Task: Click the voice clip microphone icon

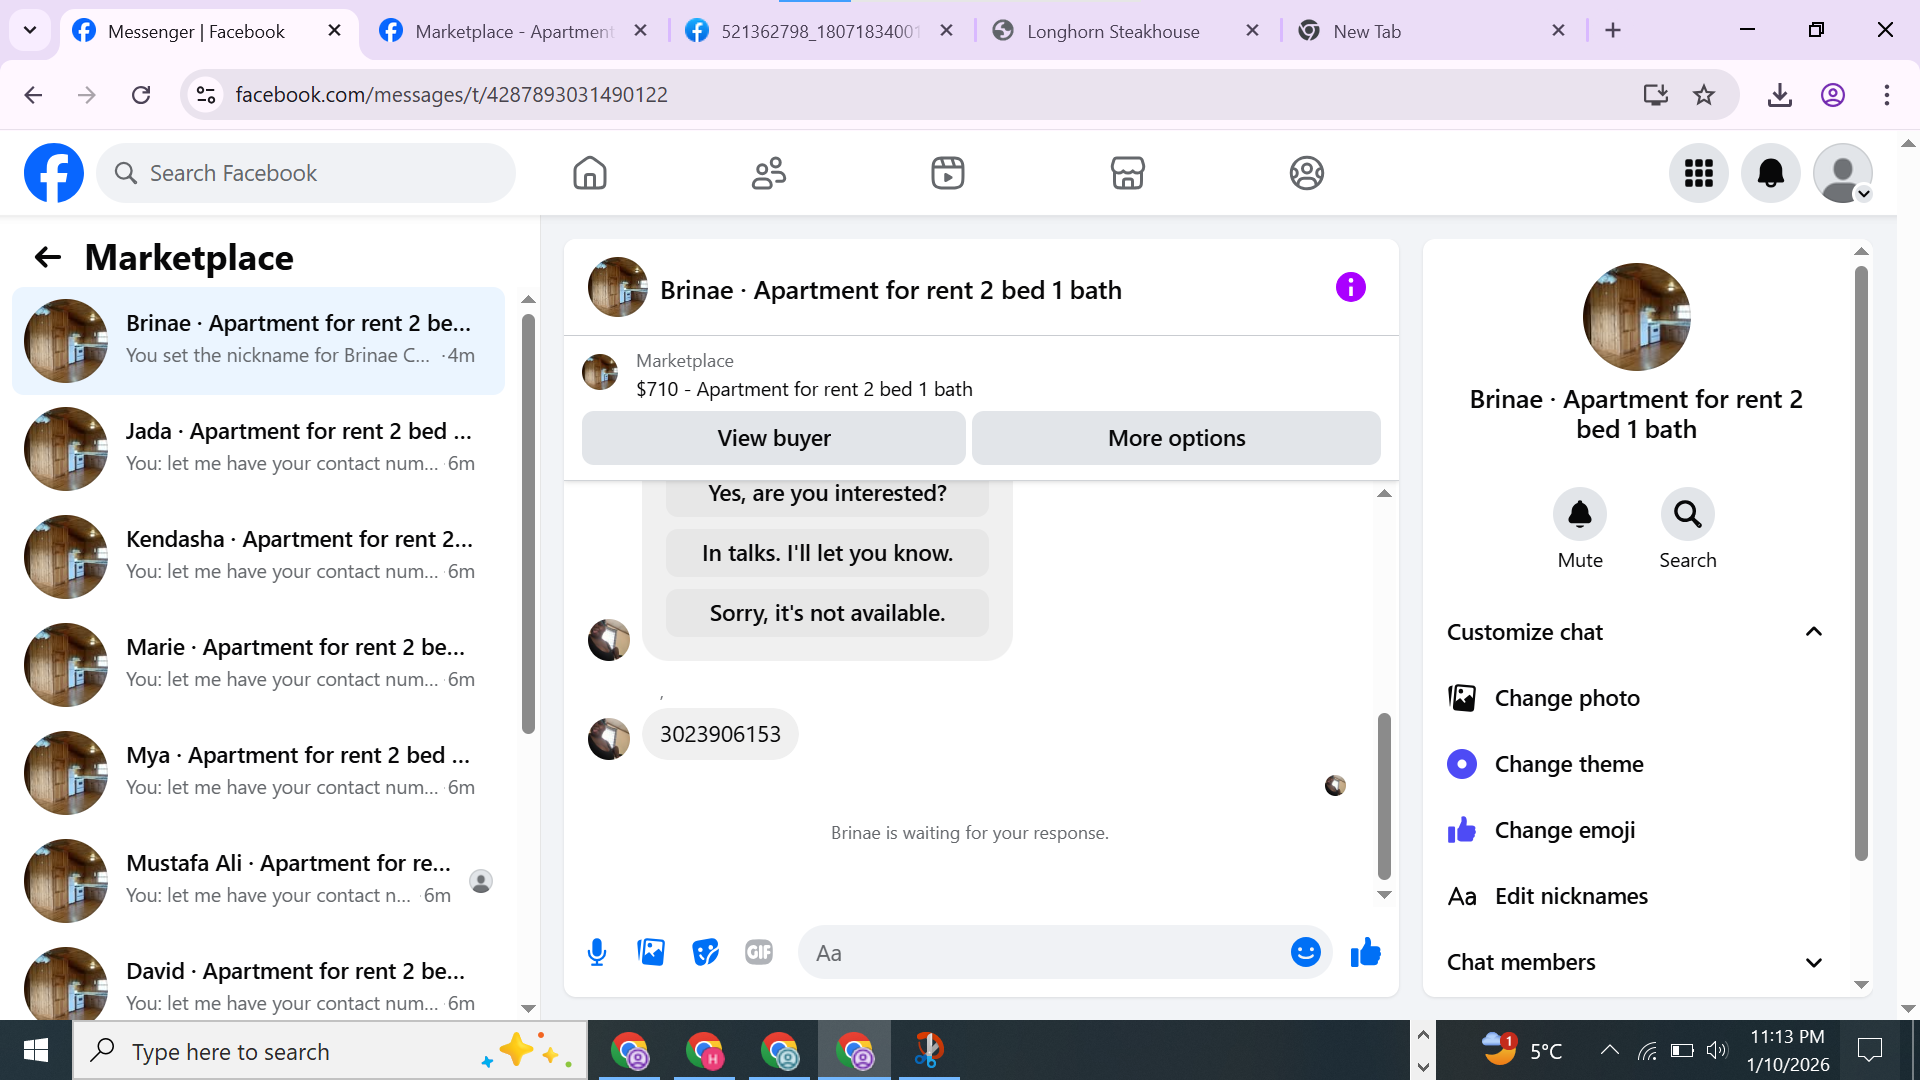Action: 597,952
